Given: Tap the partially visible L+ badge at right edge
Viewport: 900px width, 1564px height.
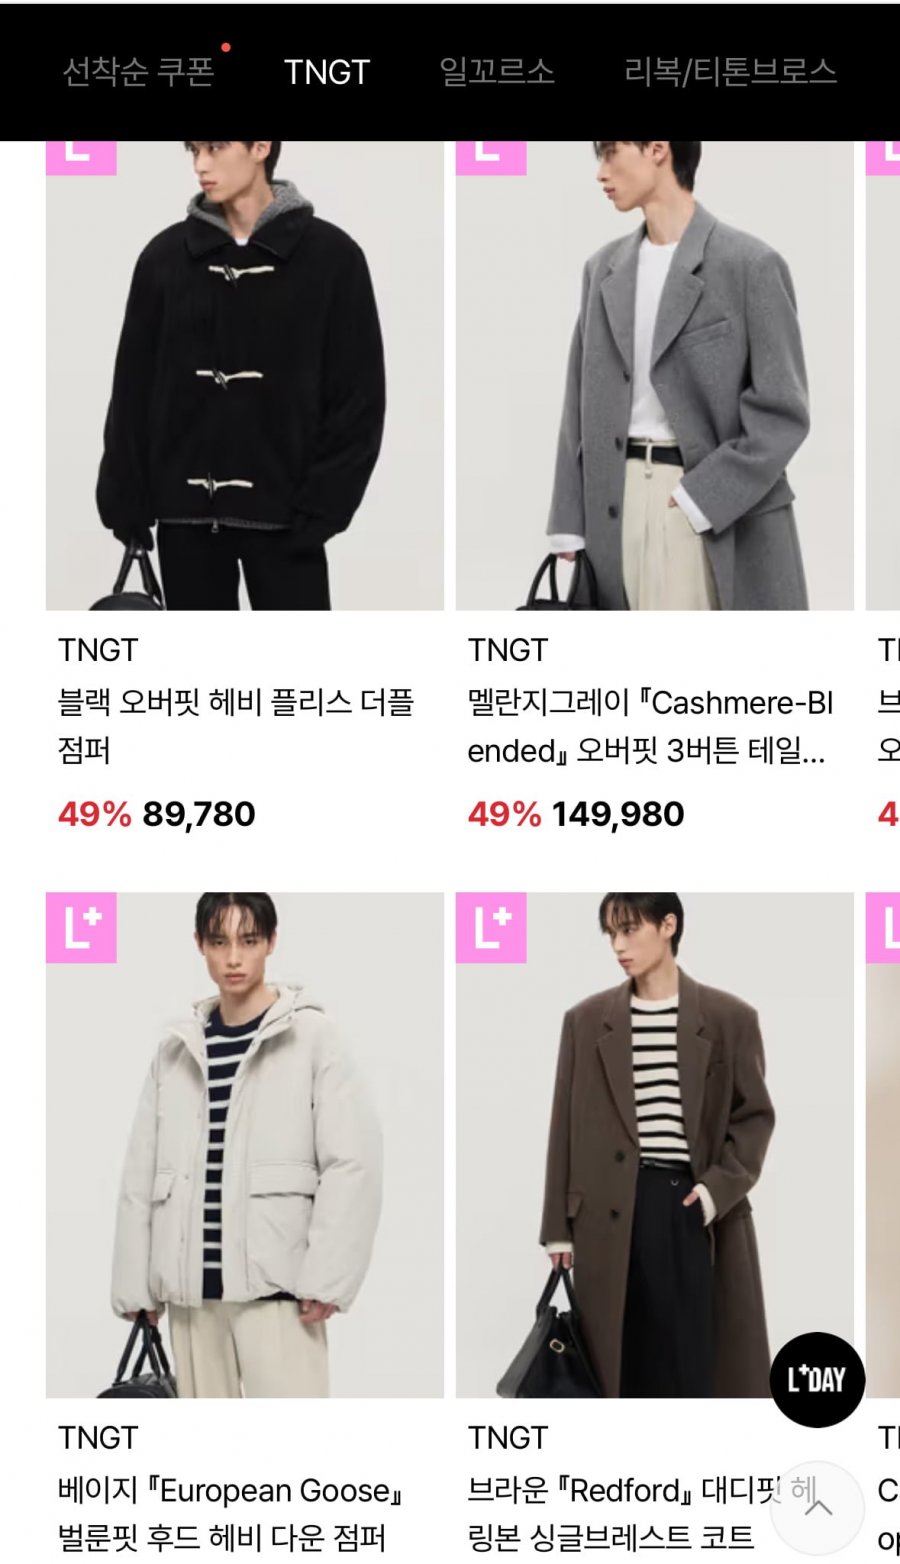Looking at the screenshot, I should click(x=883, y=927).
